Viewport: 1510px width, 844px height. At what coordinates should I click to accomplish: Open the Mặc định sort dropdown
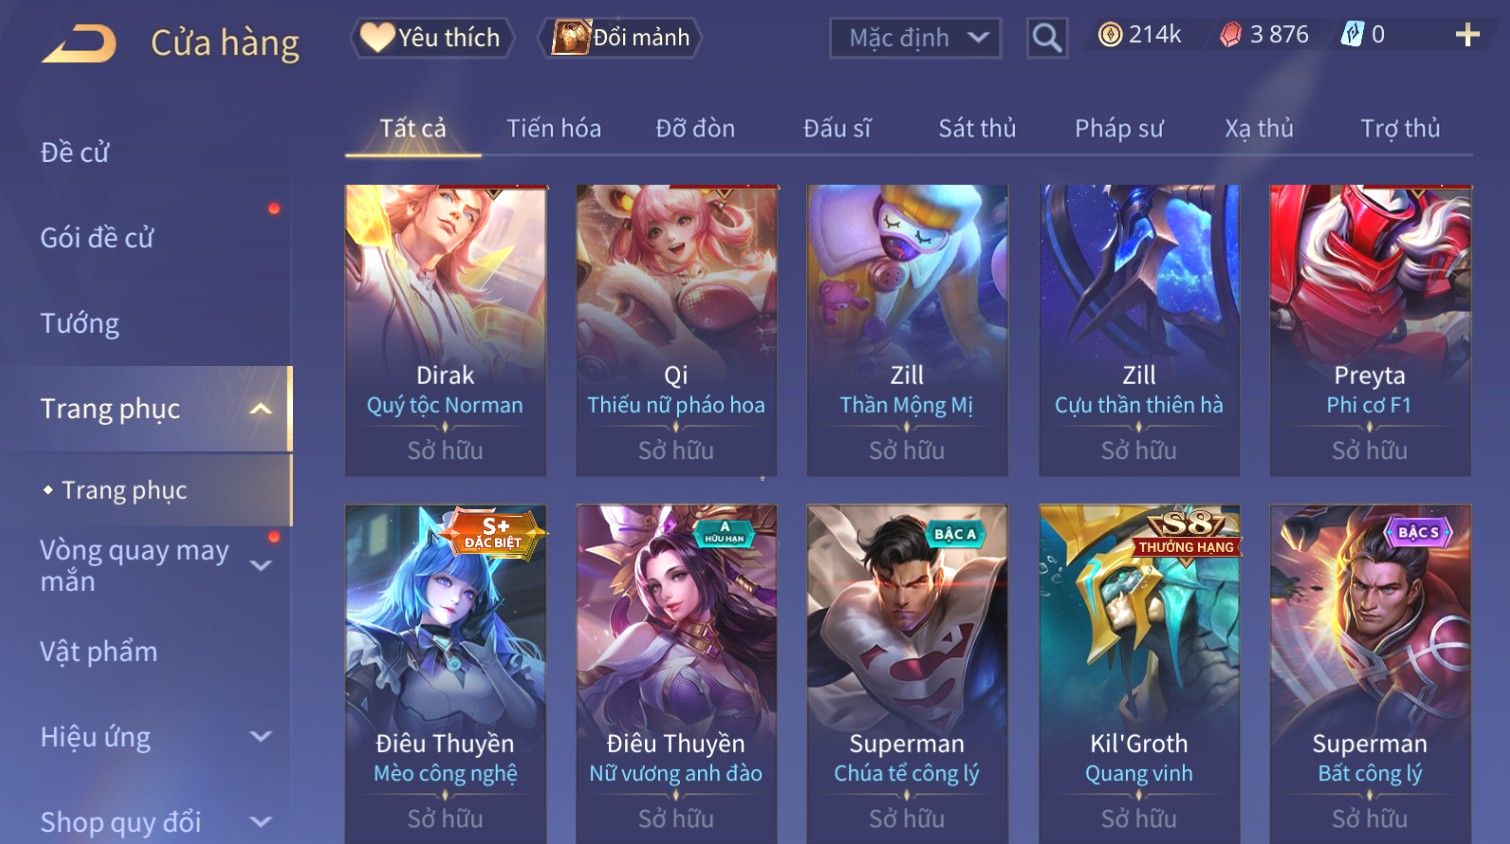(915, 38)
